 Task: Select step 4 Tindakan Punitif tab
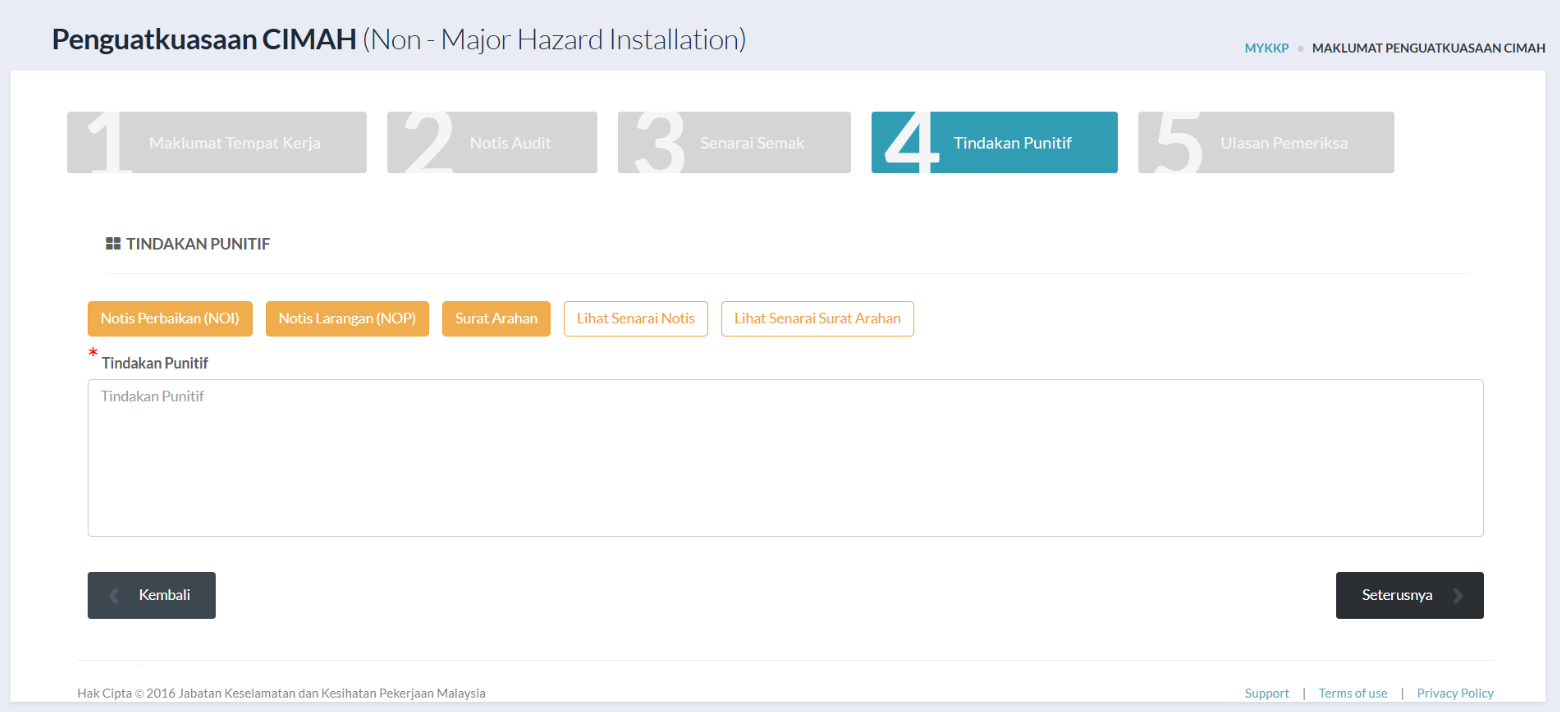[x=994, y=142]
